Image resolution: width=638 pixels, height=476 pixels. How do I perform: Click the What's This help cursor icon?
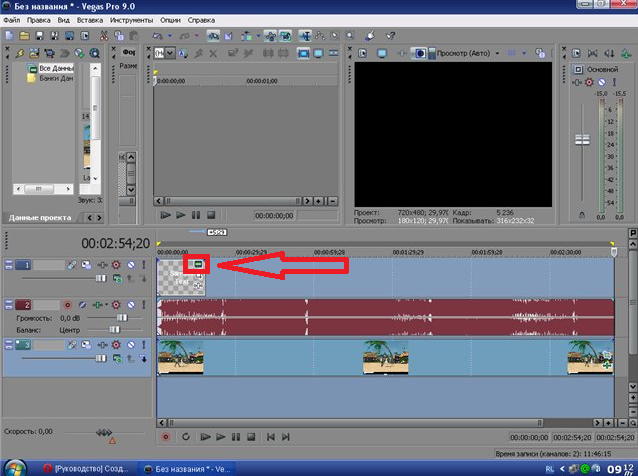pos(391,36)
